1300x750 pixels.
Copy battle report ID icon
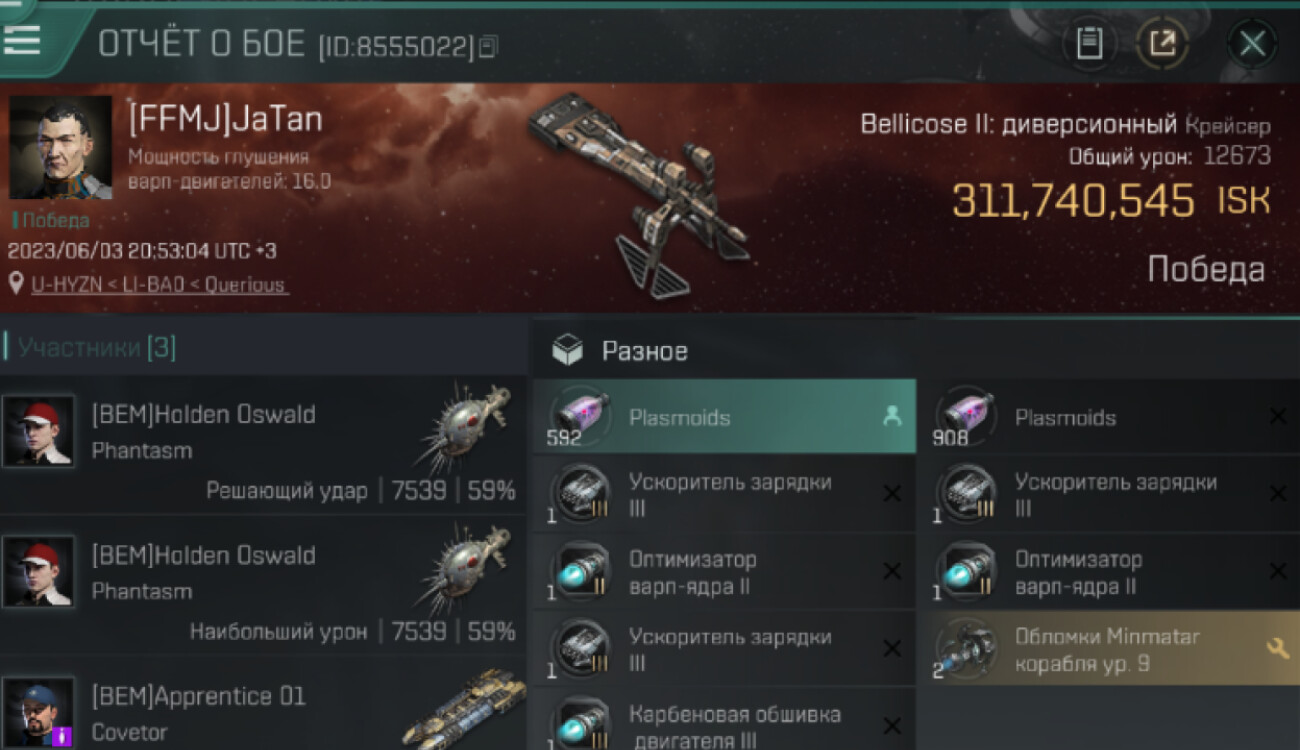tap(488, 46)
